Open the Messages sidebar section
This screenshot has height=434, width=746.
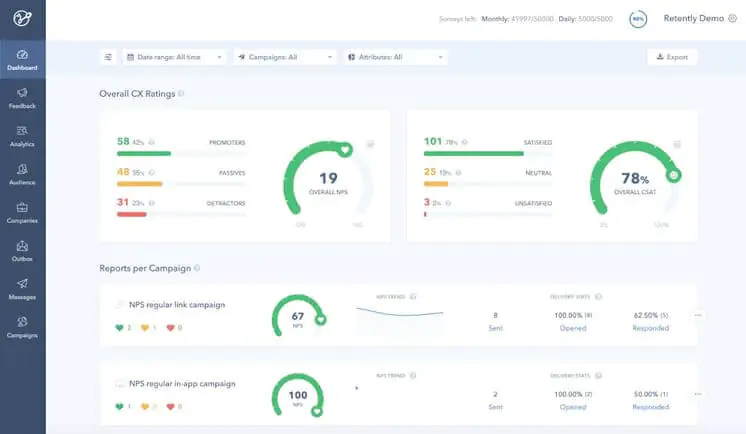point(22,289)
